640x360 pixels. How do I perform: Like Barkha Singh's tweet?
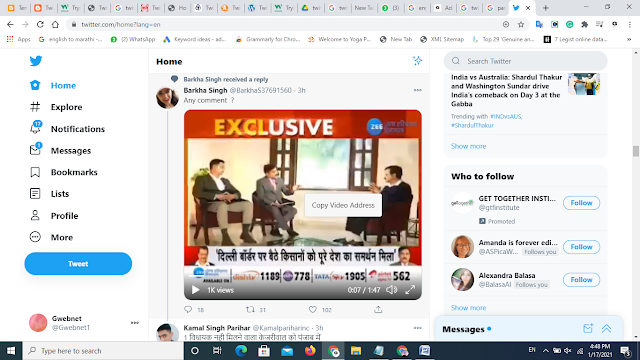313,310
